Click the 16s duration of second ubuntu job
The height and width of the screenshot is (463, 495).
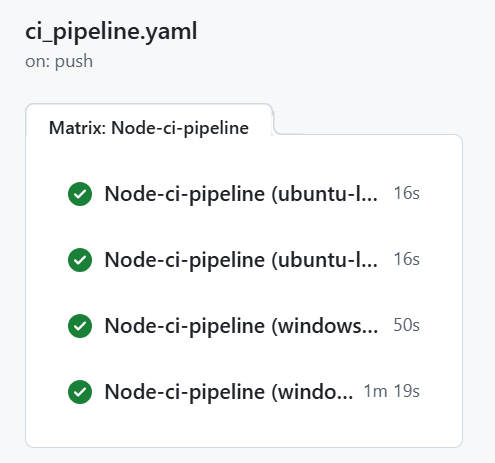point(406,259)
